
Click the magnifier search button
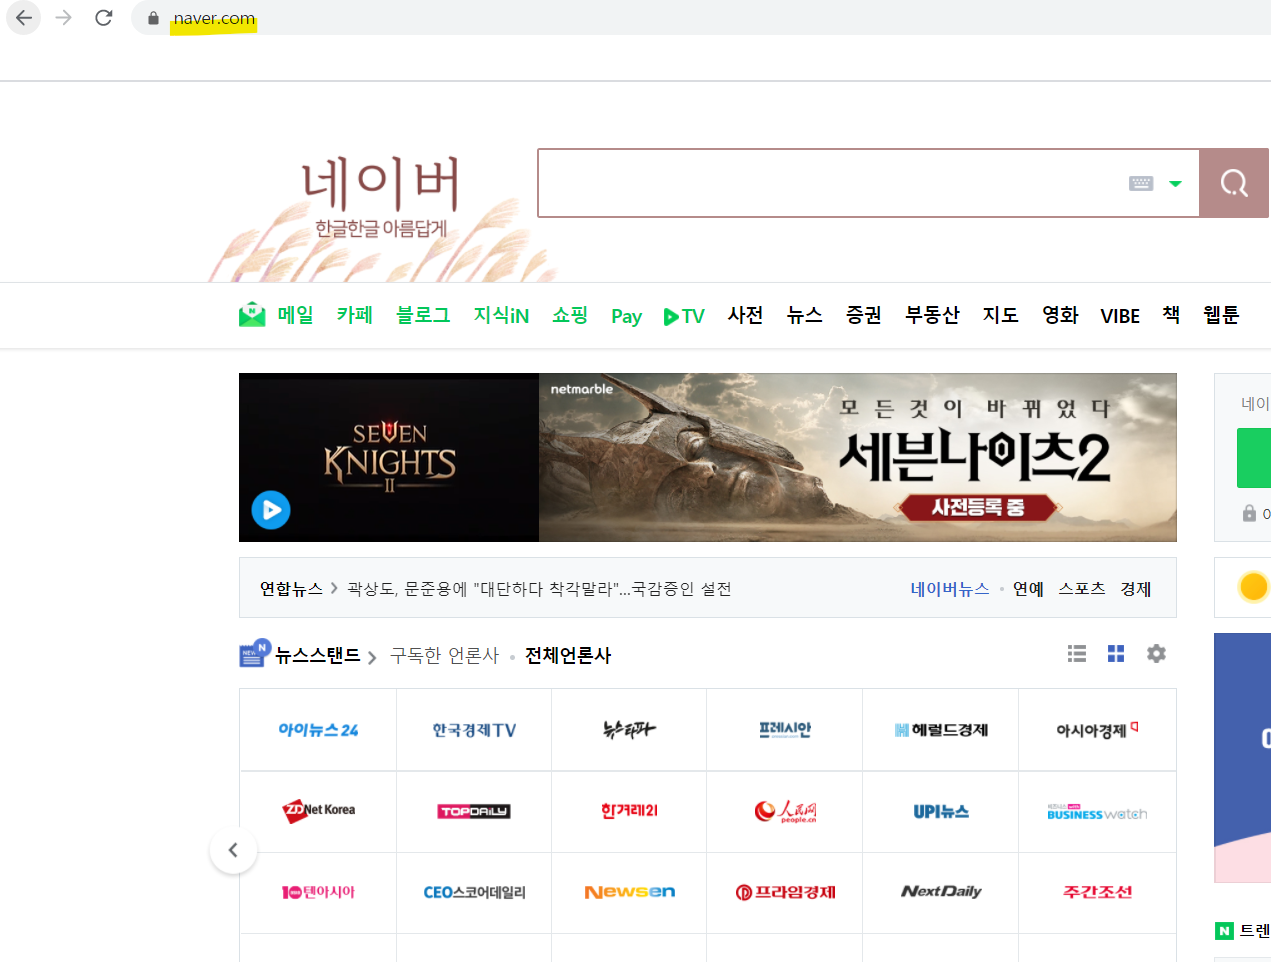coord(1234,183)
